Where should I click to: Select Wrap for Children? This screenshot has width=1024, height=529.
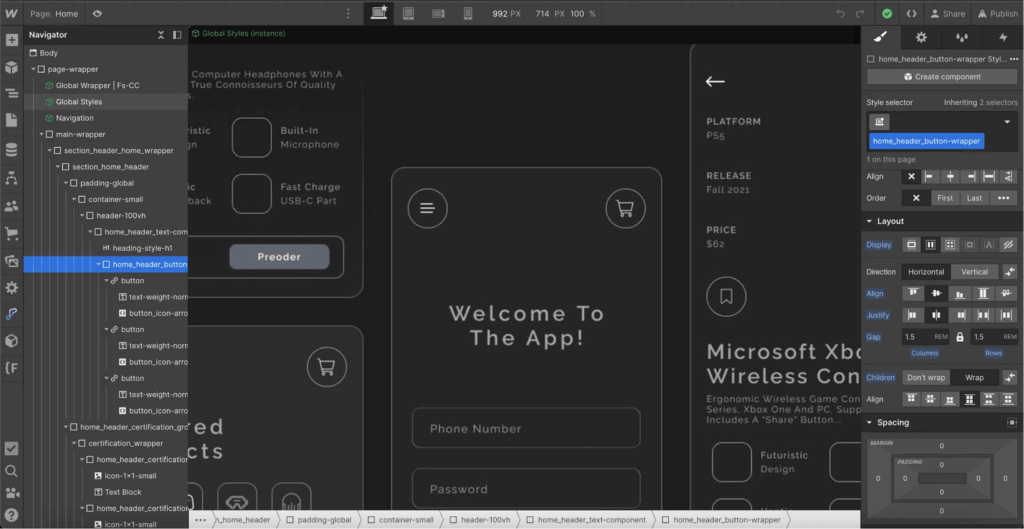coord(974,377)
